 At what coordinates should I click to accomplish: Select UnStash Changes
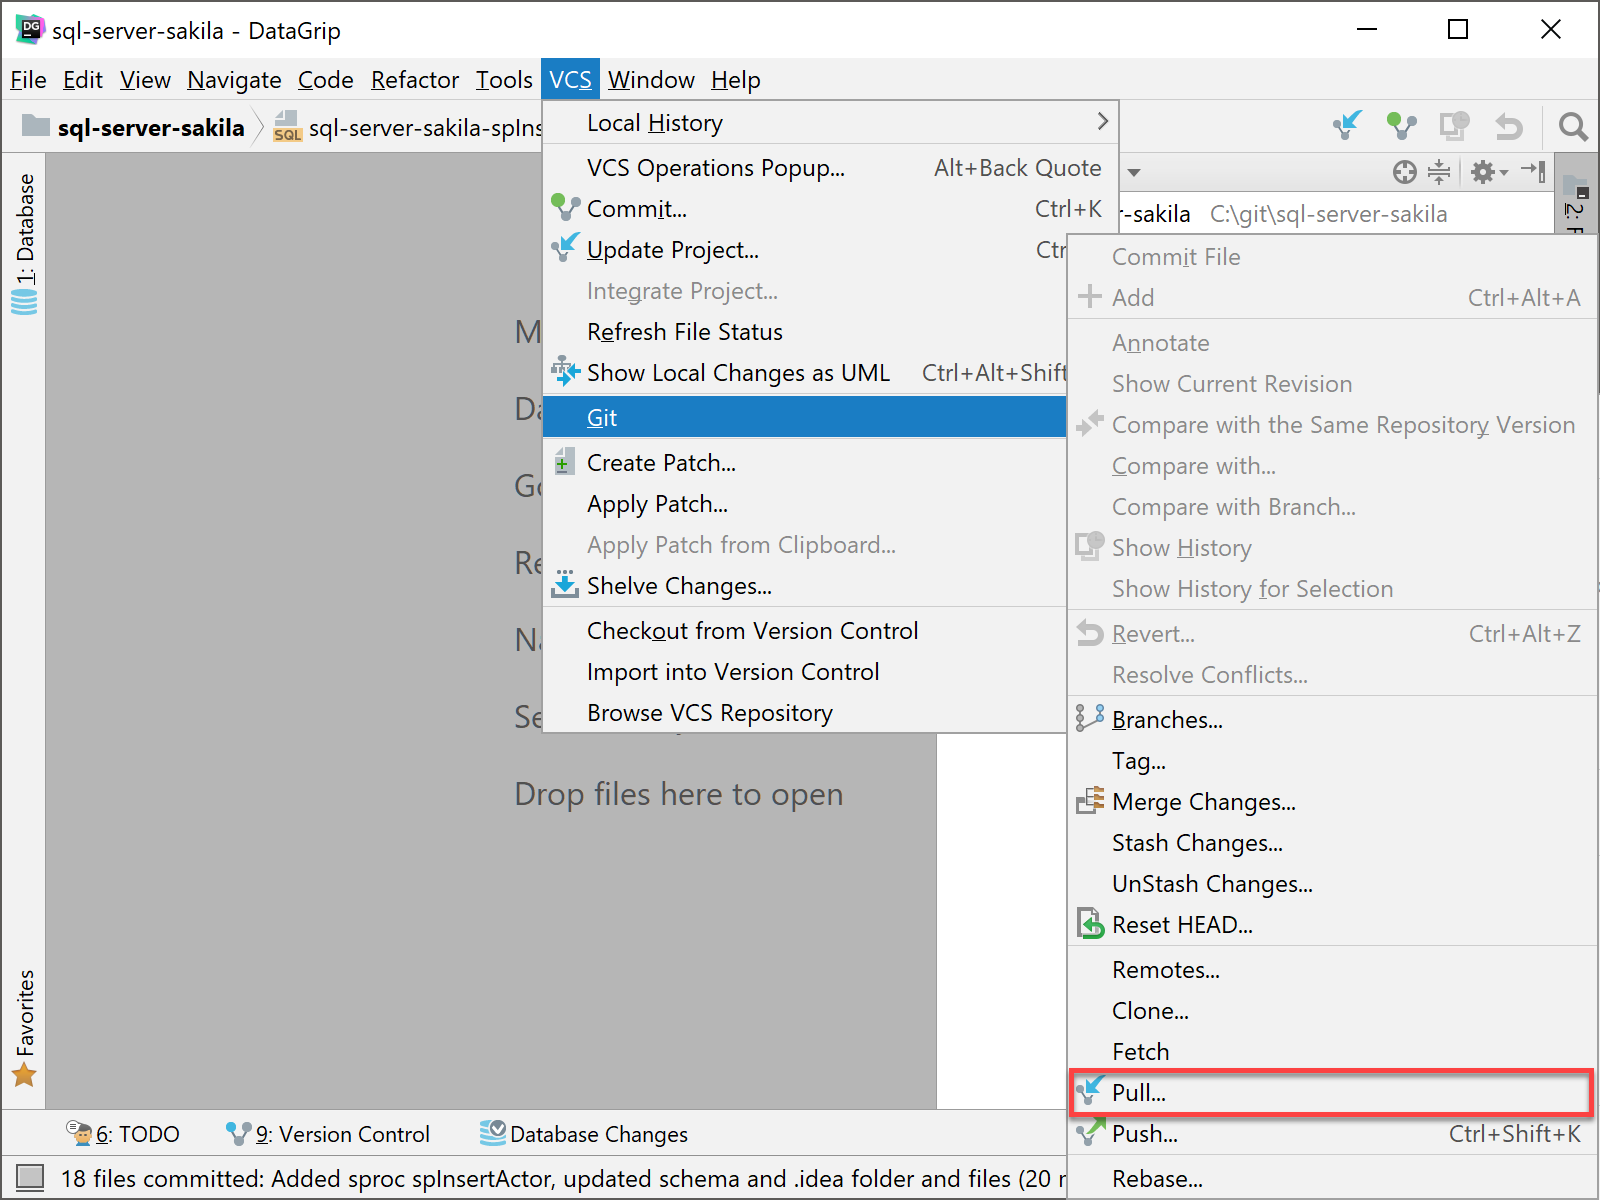click(1332, 884)
